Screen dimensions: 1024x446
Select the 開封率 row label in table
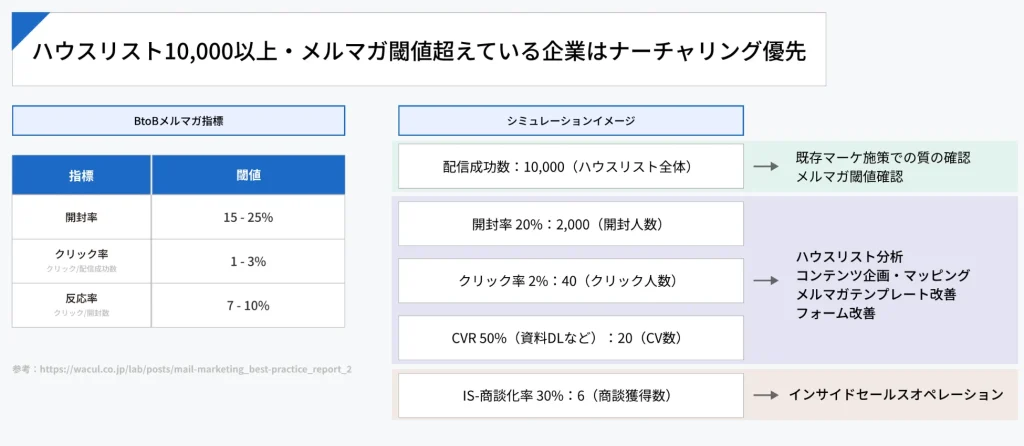pyautogui.click(x=82, y=217)
